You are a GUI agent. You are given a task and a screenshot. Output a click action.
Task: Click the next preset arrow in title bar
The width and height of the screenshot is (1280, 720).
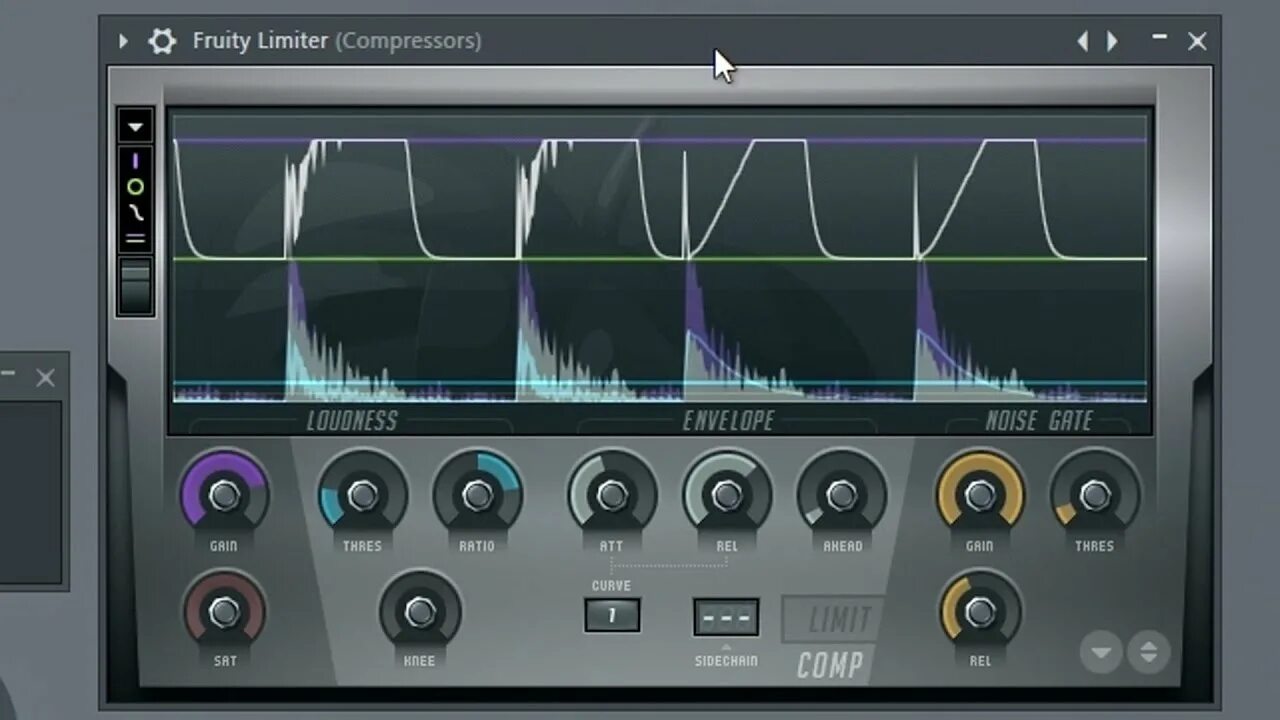click(x=1112, y=41)
